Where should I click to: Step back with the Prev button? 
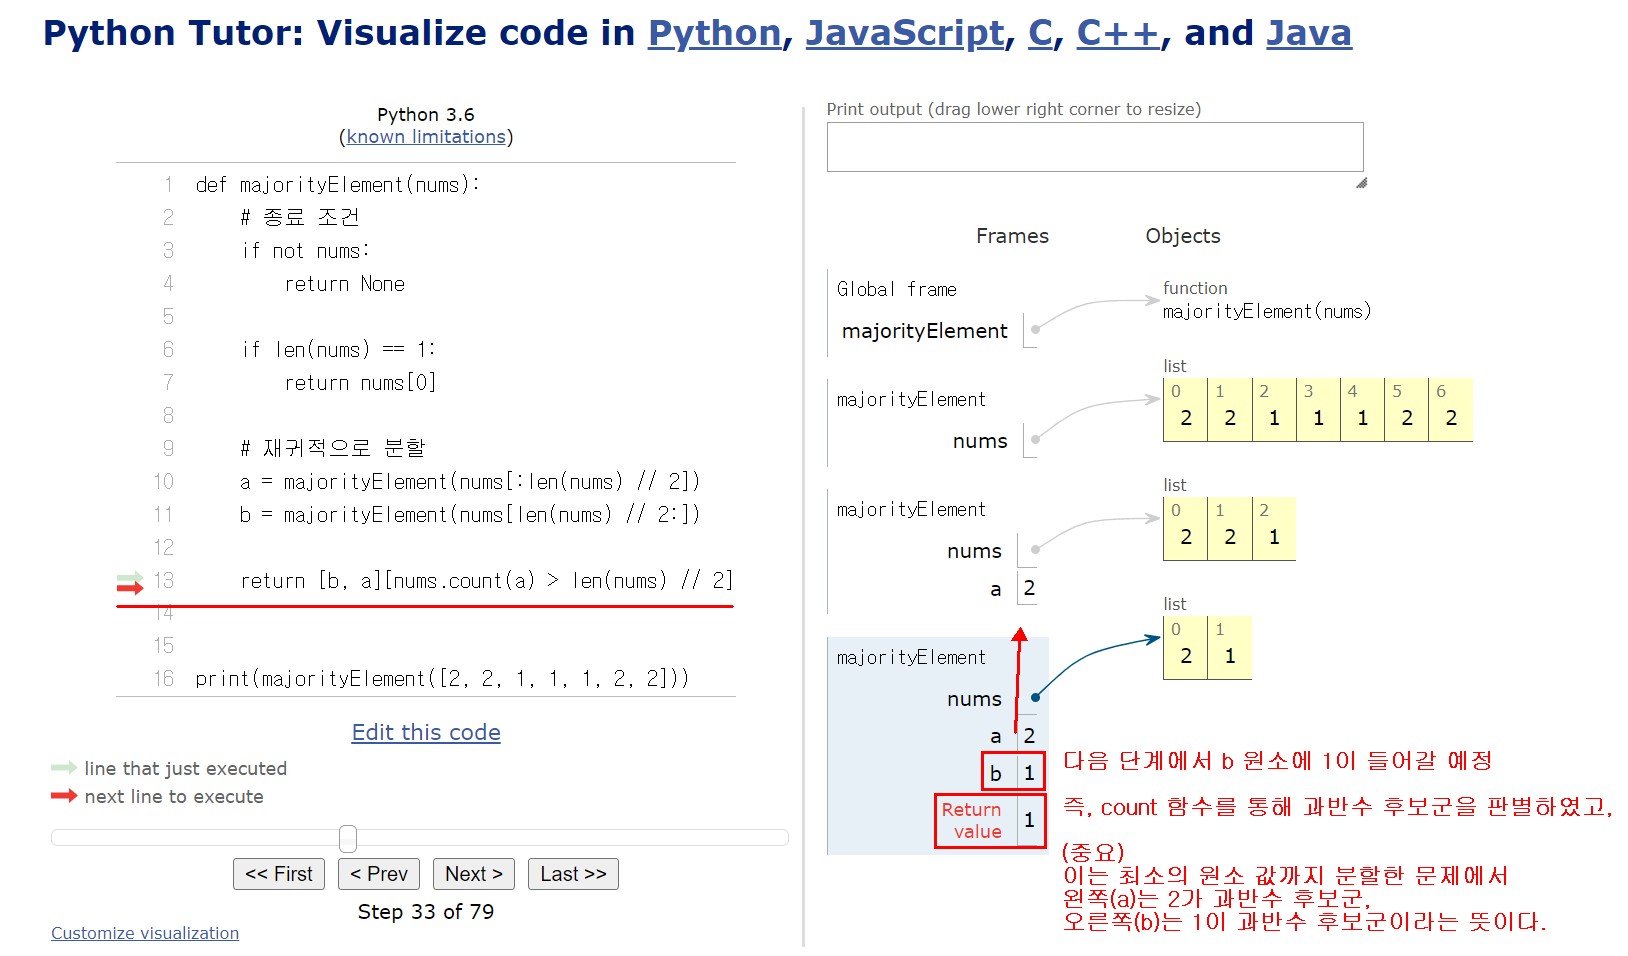379,874
